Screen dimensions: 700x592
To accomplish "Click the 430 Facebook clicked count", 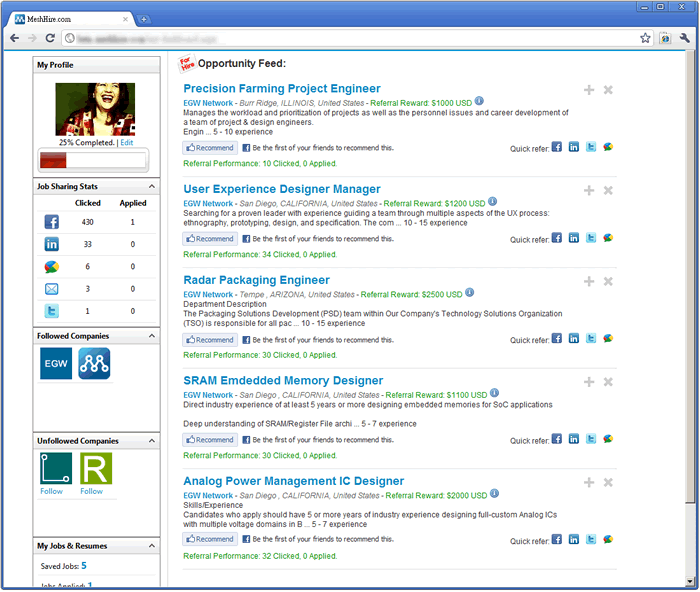I will [88, 222].
